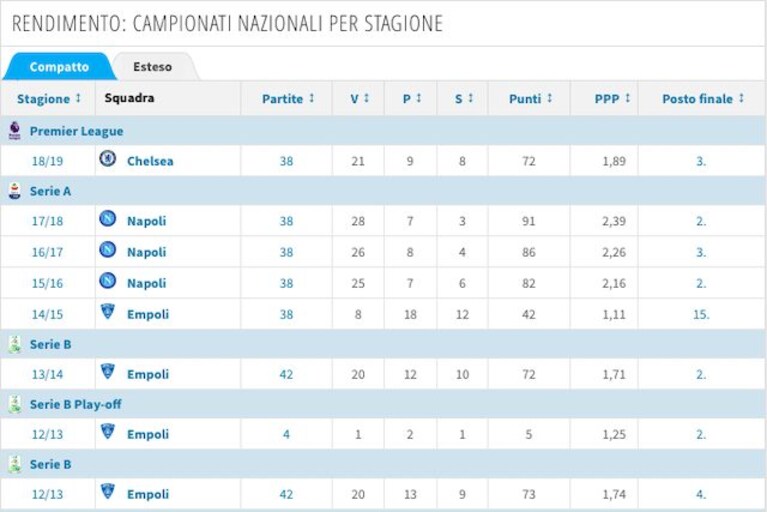Viewport: 767px width, 512px height.
Task: Click the Chelsea club crest icon
Action: tap(108, 158)
